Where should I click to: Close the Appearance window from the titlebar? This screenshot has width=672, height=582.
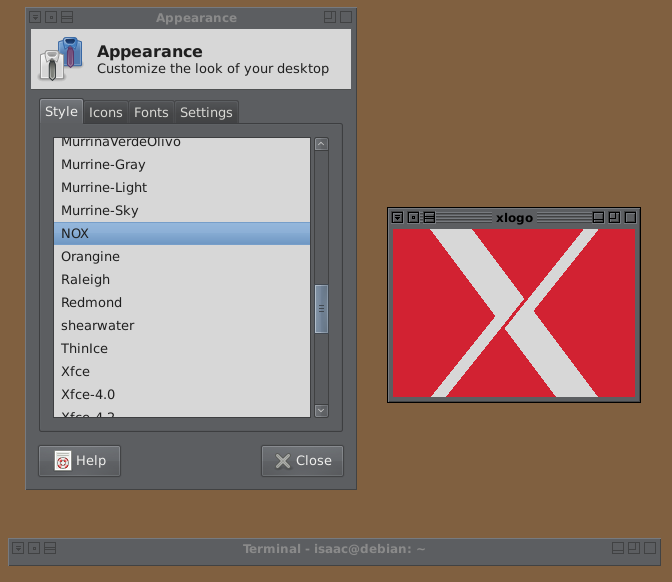click(346, 17)
